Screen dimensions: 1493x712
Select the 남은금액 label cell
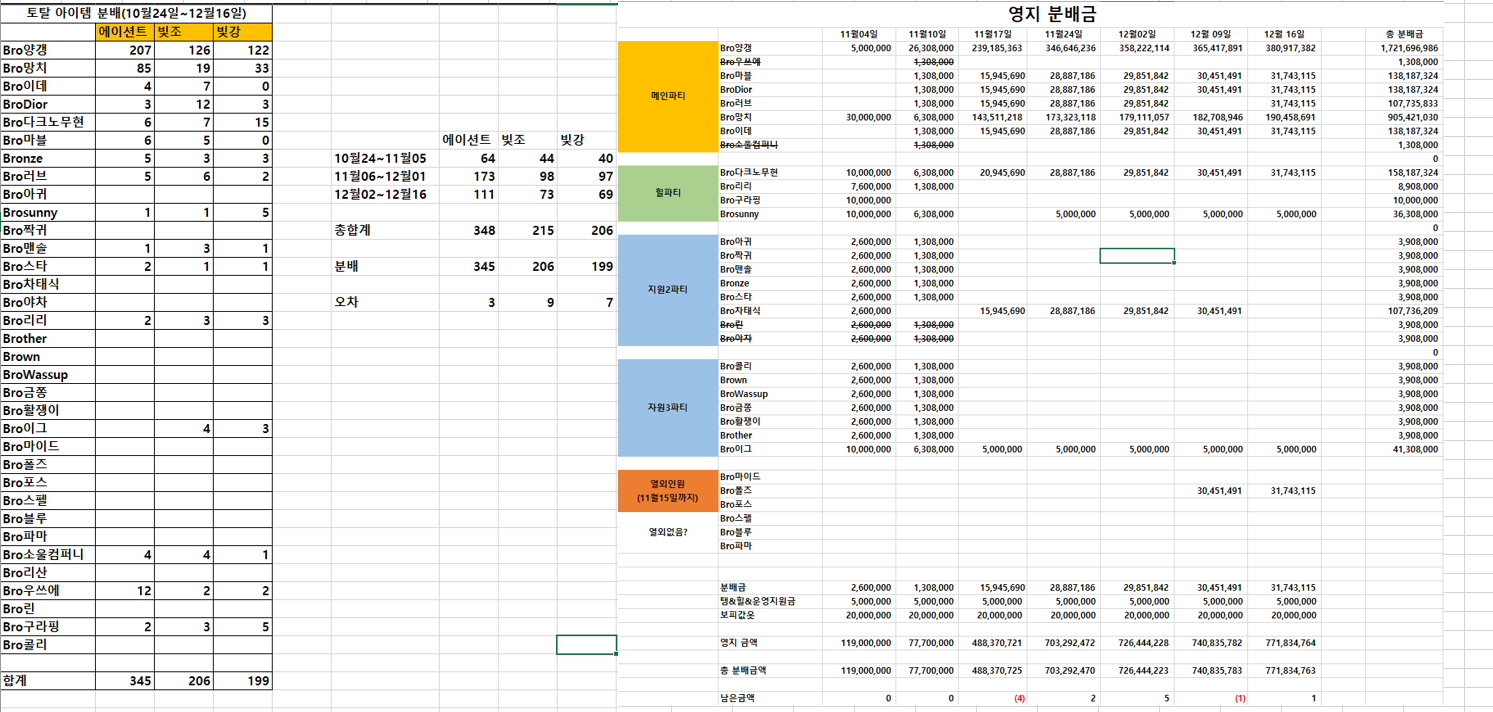click(740, 699)
